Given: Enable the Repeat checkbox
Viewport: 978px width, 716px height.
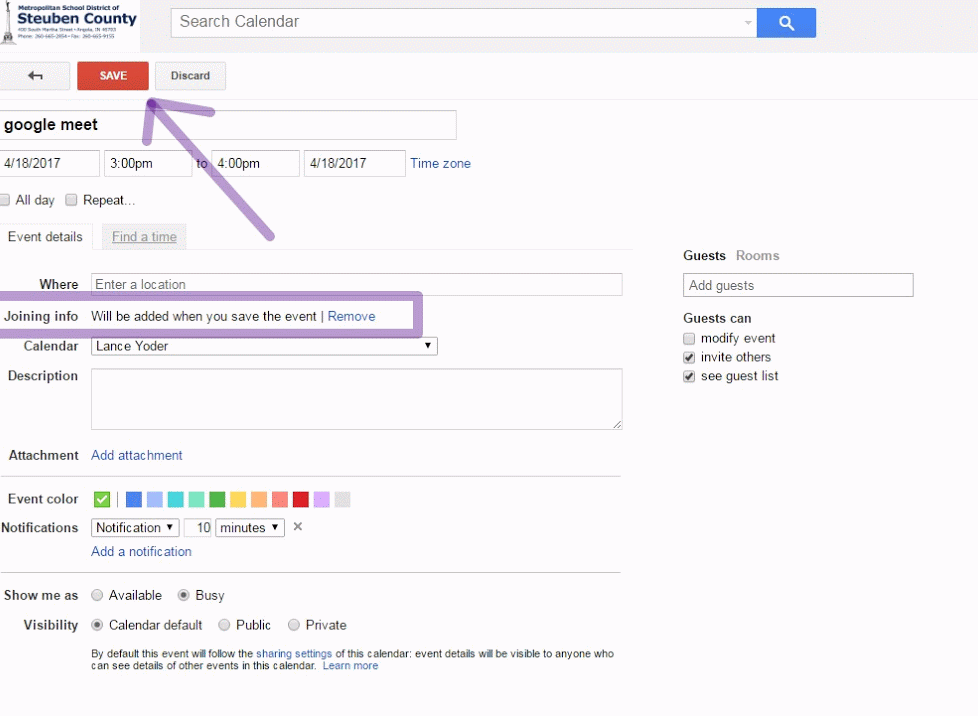Looking at the screenshot, I should [x=71, y=200].
